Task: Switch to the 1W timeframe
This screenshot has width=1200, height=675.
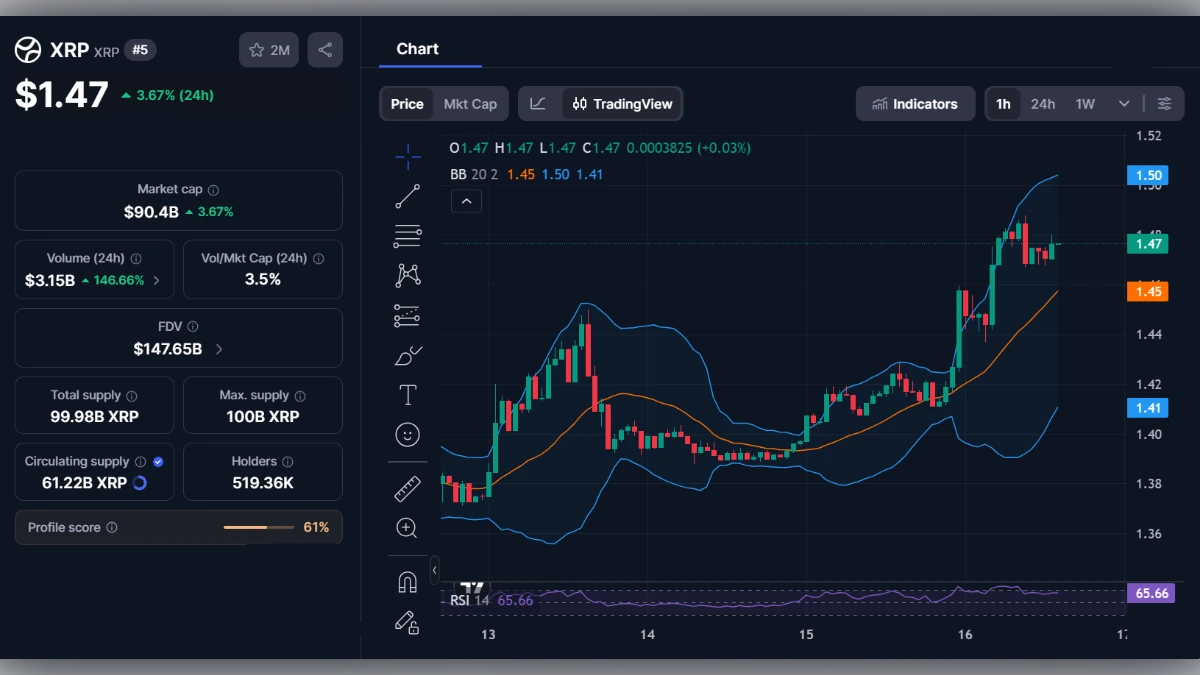Action: point(1086,103)
